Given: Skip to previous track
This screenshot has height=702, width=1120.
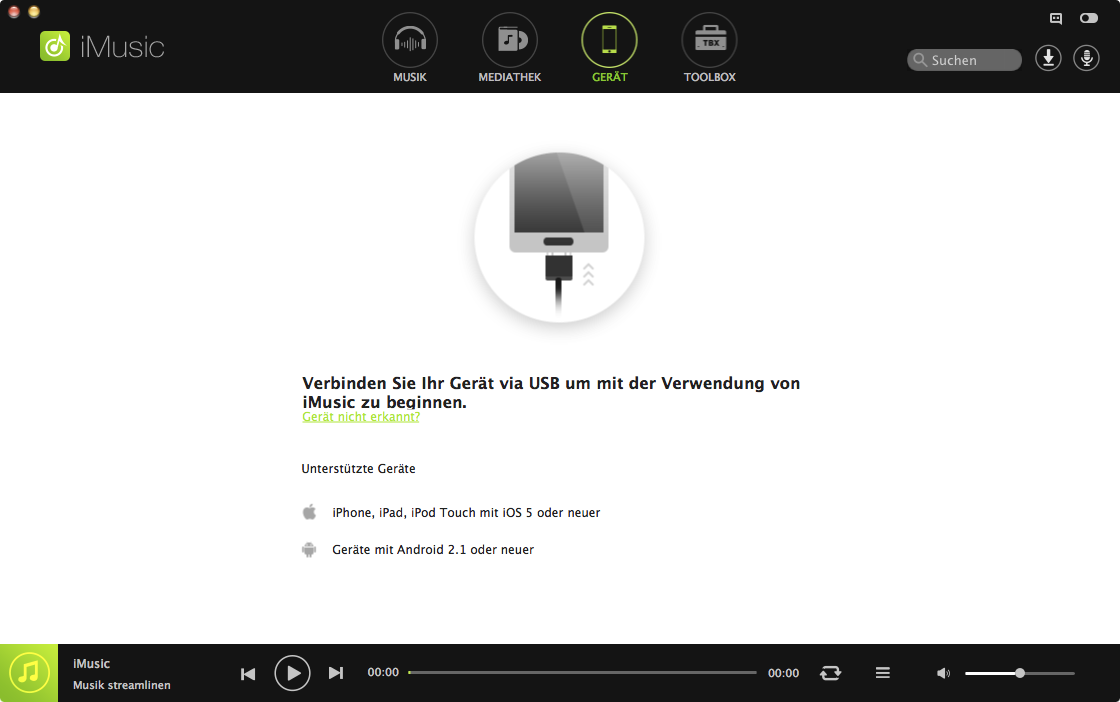Looking at the screenshot, I should coord(248,673).
